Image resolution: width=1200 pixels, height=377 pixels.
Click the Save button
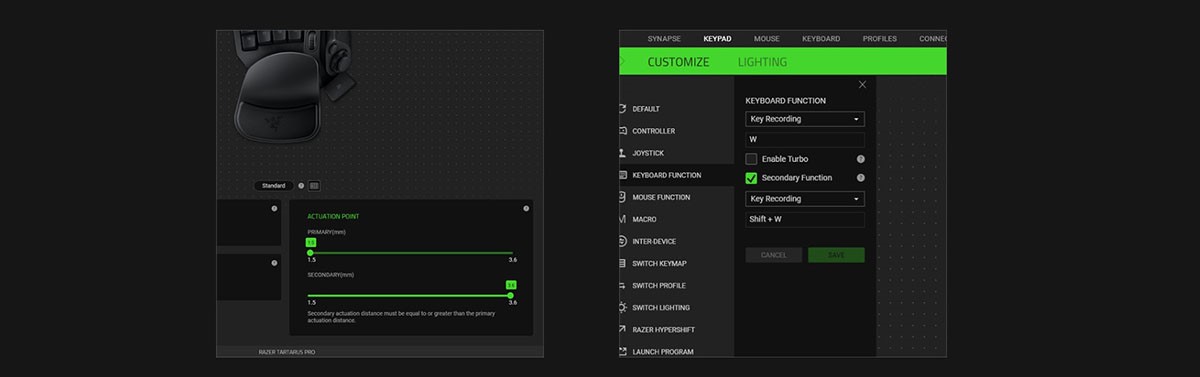coord(836,255)
